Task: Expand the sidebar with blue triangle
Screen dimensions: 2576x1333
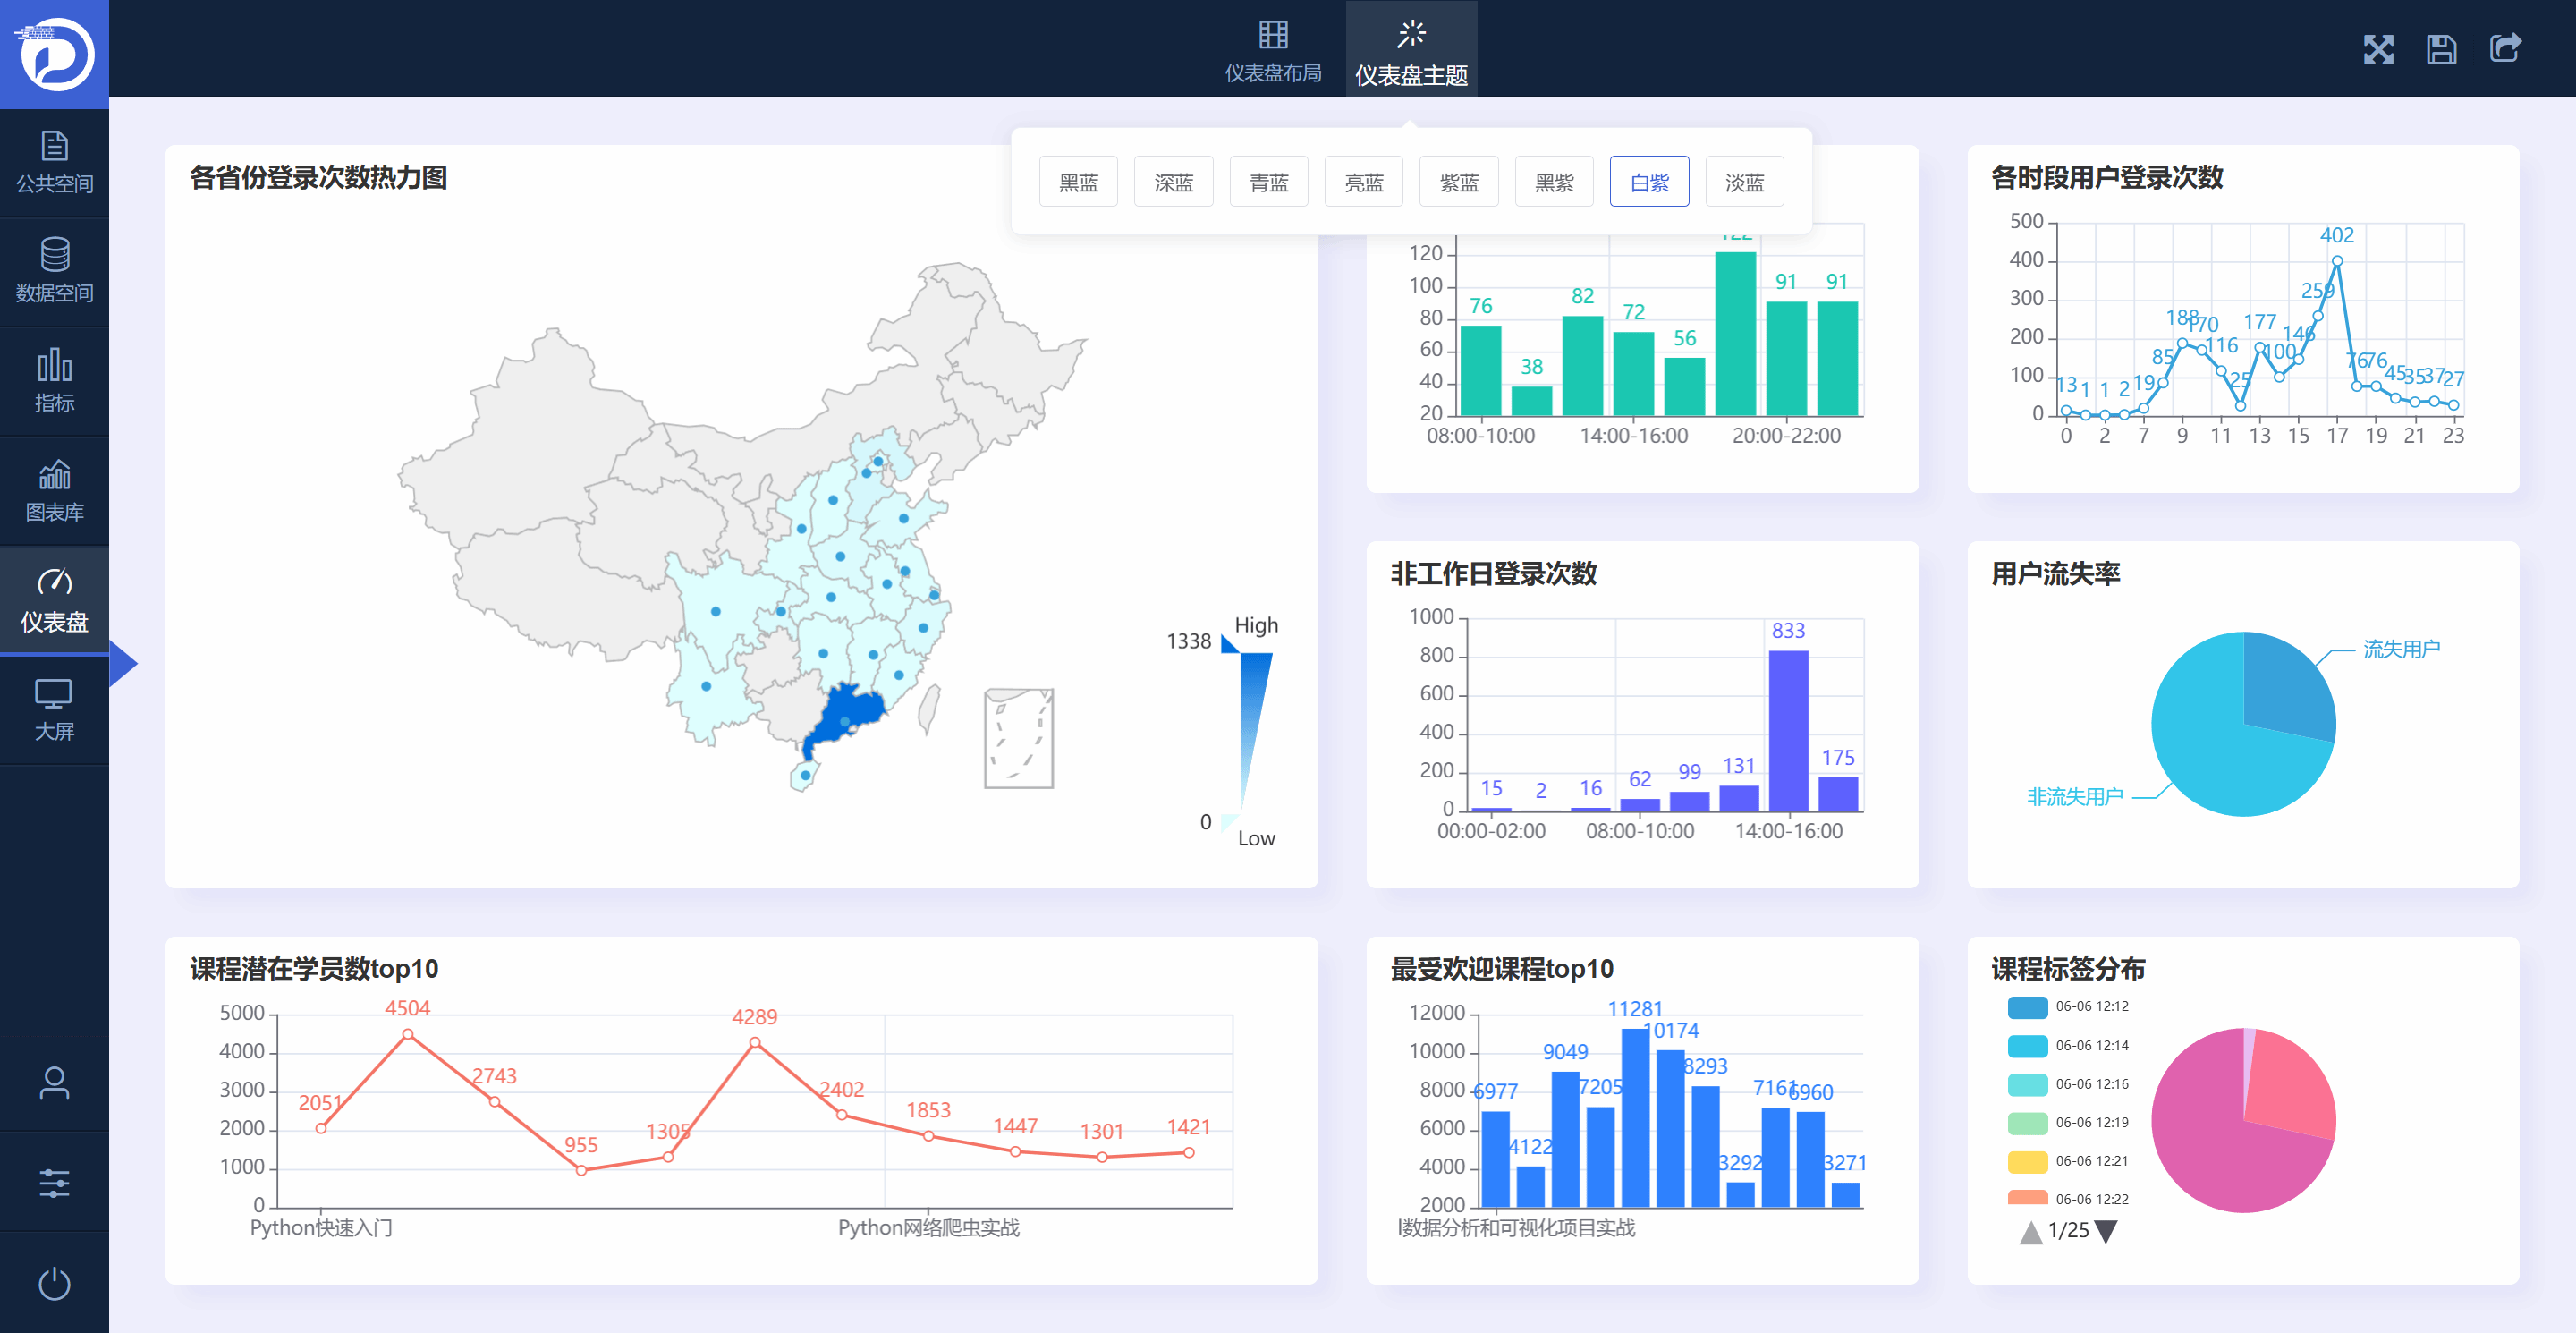Action: coord(122,664)
